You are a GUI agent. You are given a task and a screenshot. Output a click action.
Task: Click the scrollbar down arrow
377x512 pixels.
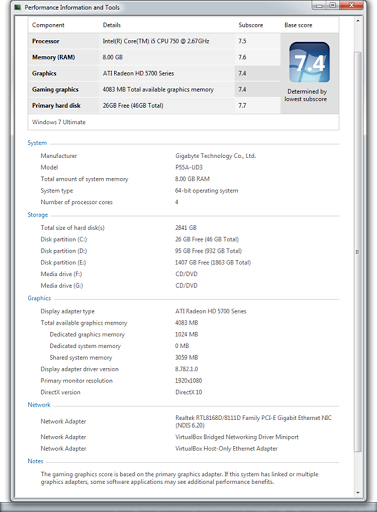(x=358, y=492)
